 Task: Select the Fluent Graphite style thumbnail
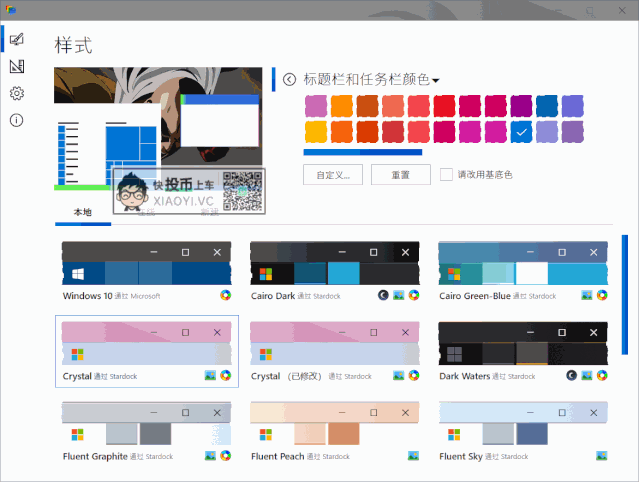point(147,423)
